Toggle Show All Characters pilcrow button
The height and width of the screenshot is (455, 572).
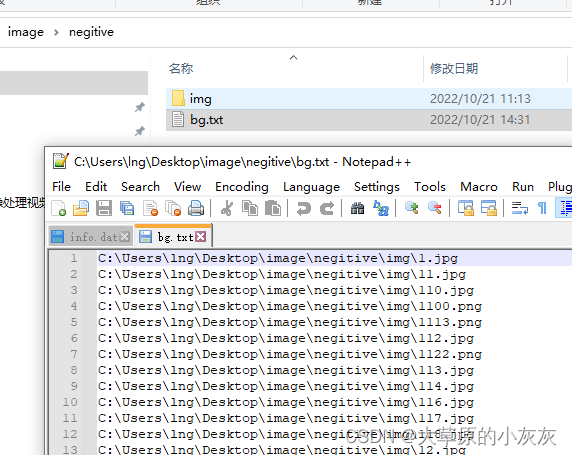542,208
